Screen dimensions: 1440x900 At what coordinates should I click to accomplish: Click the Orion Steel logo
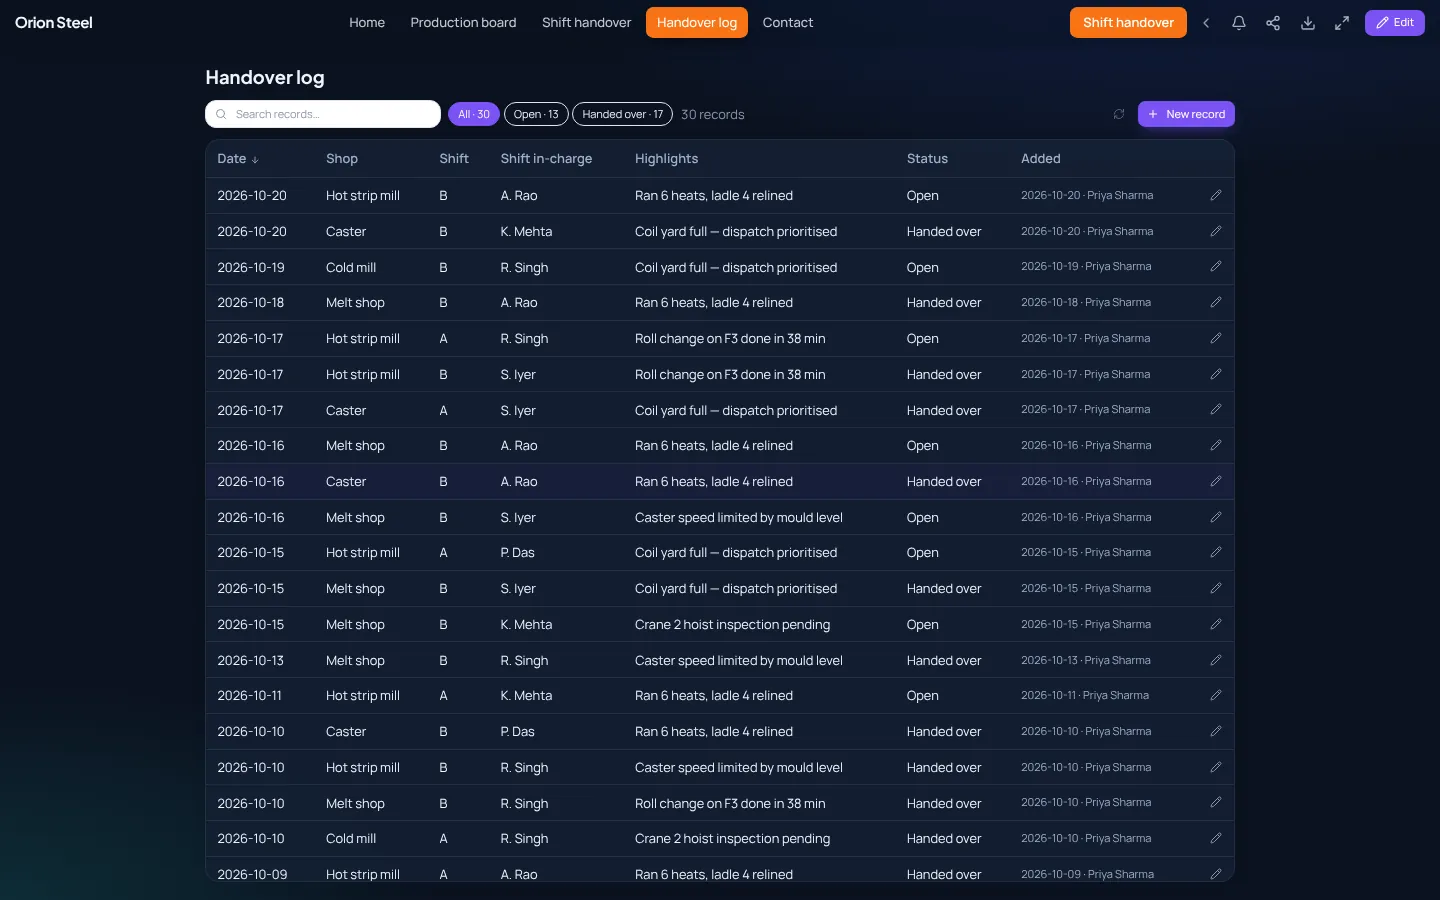pos(54,23)
